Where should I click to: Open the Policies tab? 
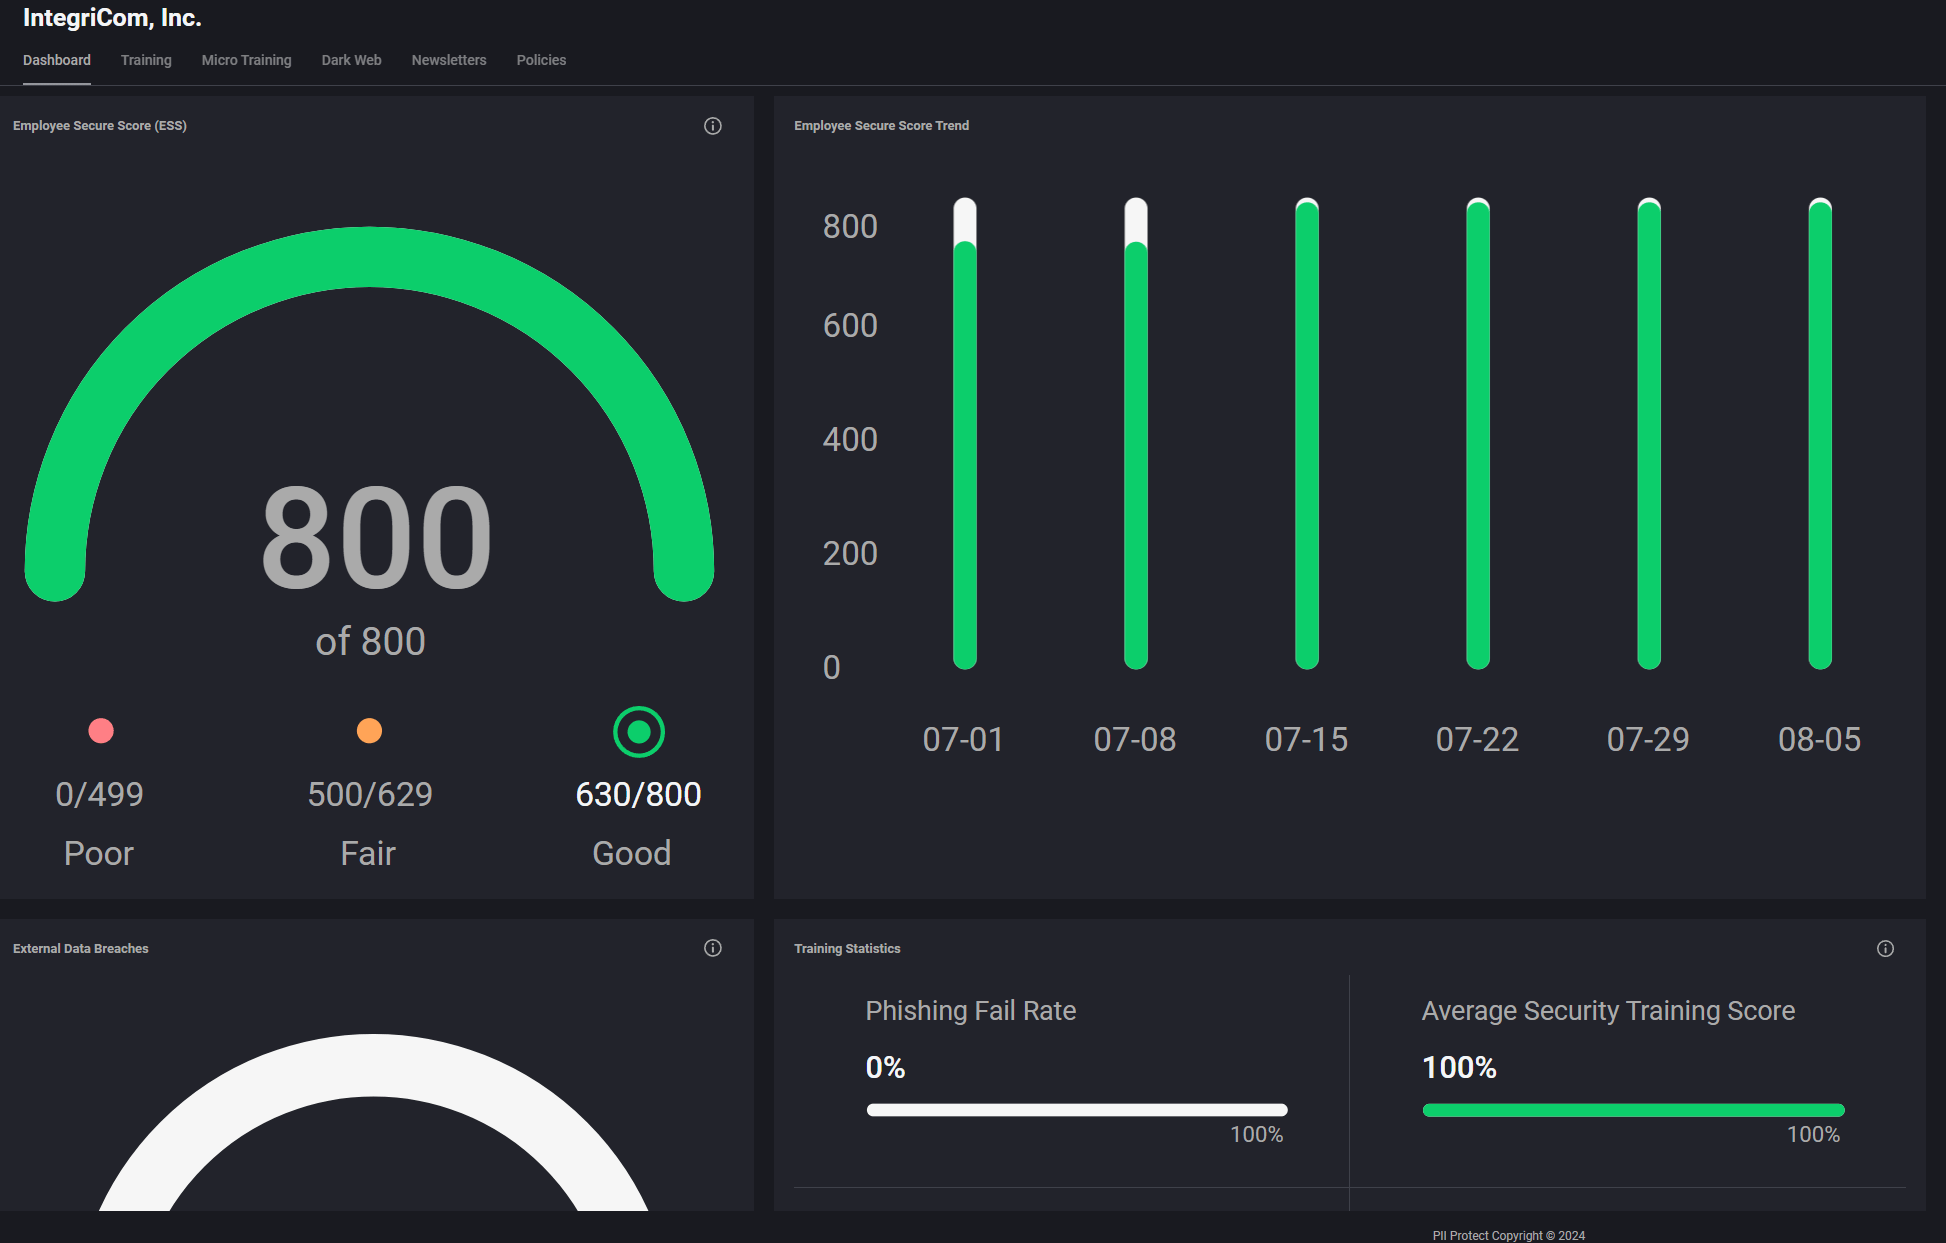541,60
